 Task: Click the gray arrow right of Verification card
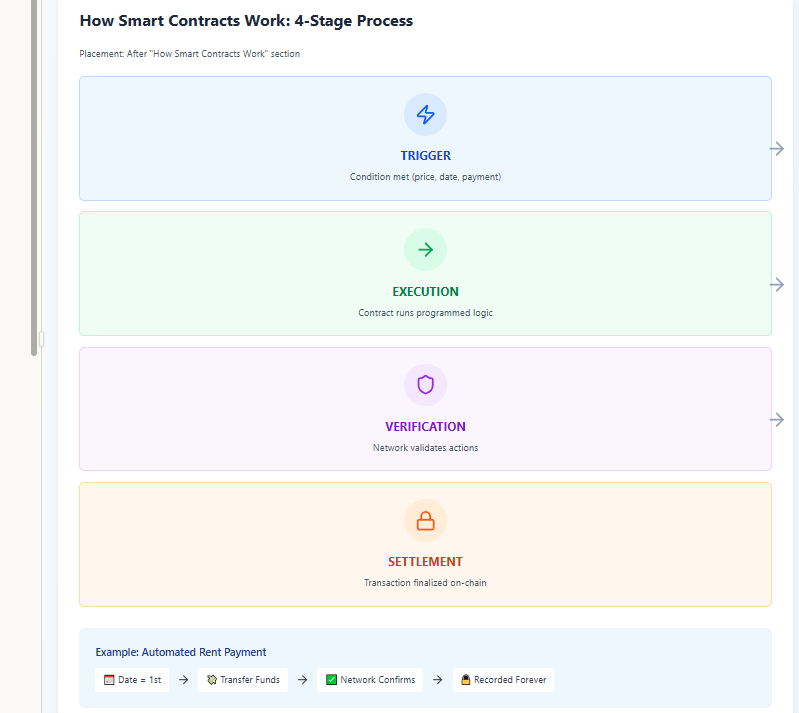pyautogui.click(x=777, y=420)
